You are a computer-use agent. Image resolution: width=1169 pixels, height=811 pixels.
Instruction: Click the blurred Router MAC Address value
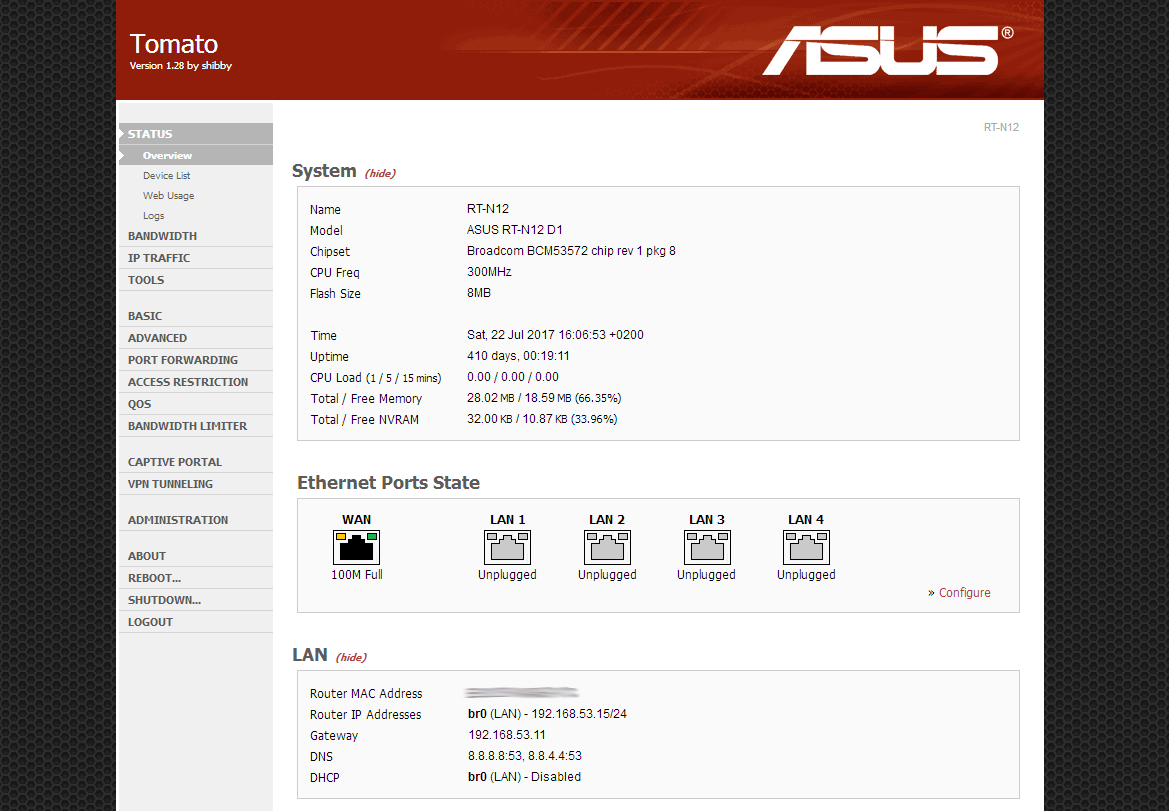click(522, 692)
